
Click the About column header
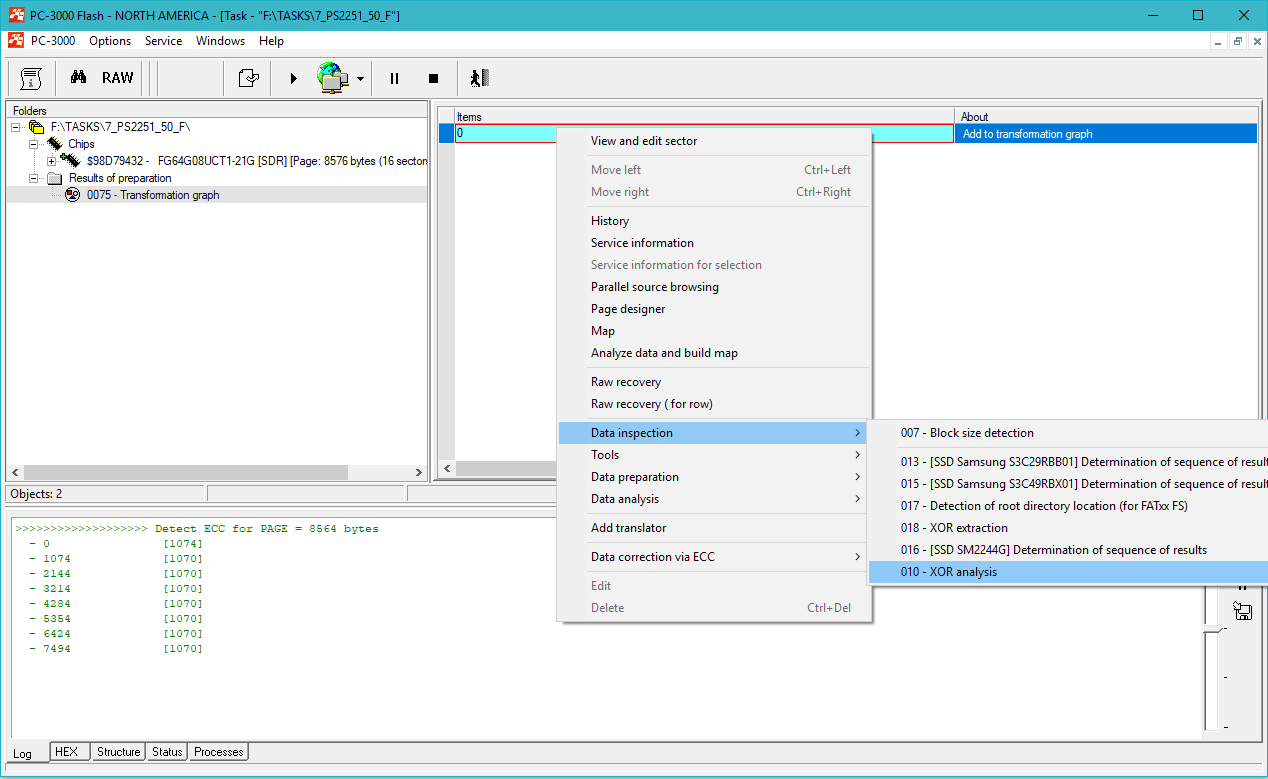pos(1106,117)
